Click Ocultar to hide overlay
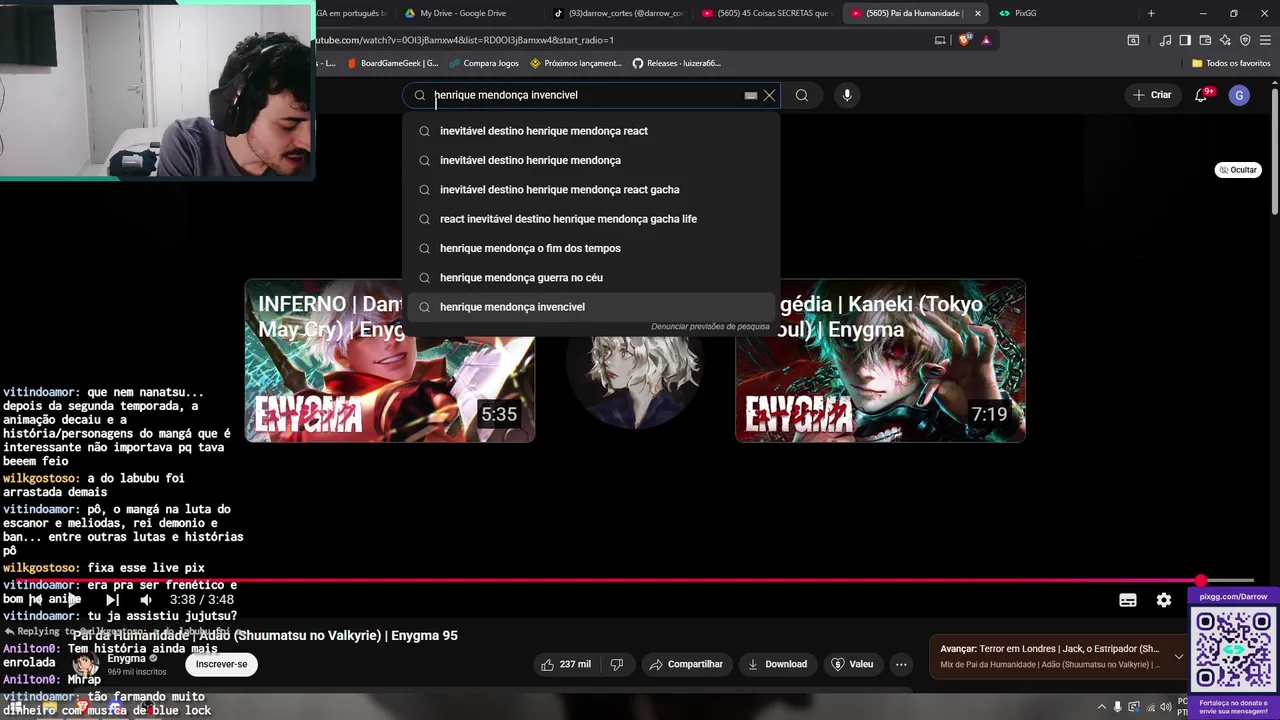This screenshot has width=1280, height=720. pyautogui.click(x=1238, y=170)
